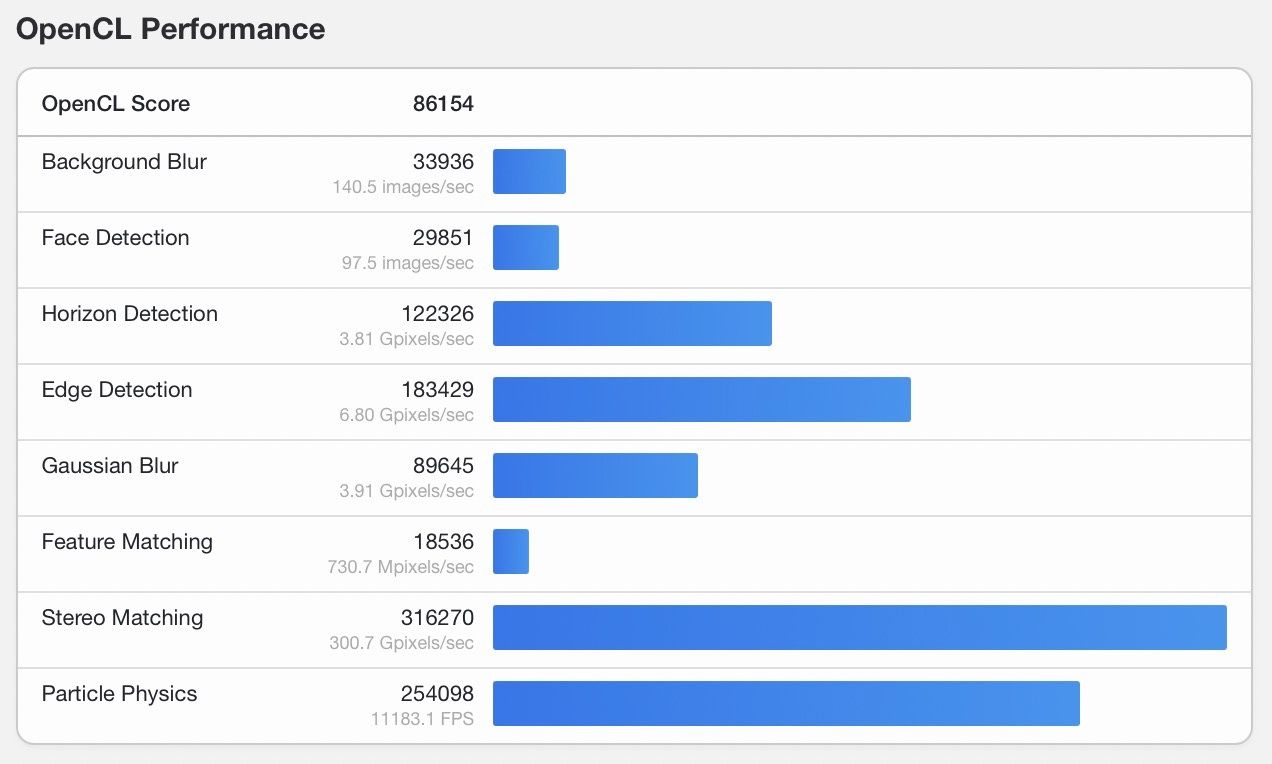Click the 97.5 images/sec value
Viewport: 1272px width, 764px height.
(x=408, y=263)
